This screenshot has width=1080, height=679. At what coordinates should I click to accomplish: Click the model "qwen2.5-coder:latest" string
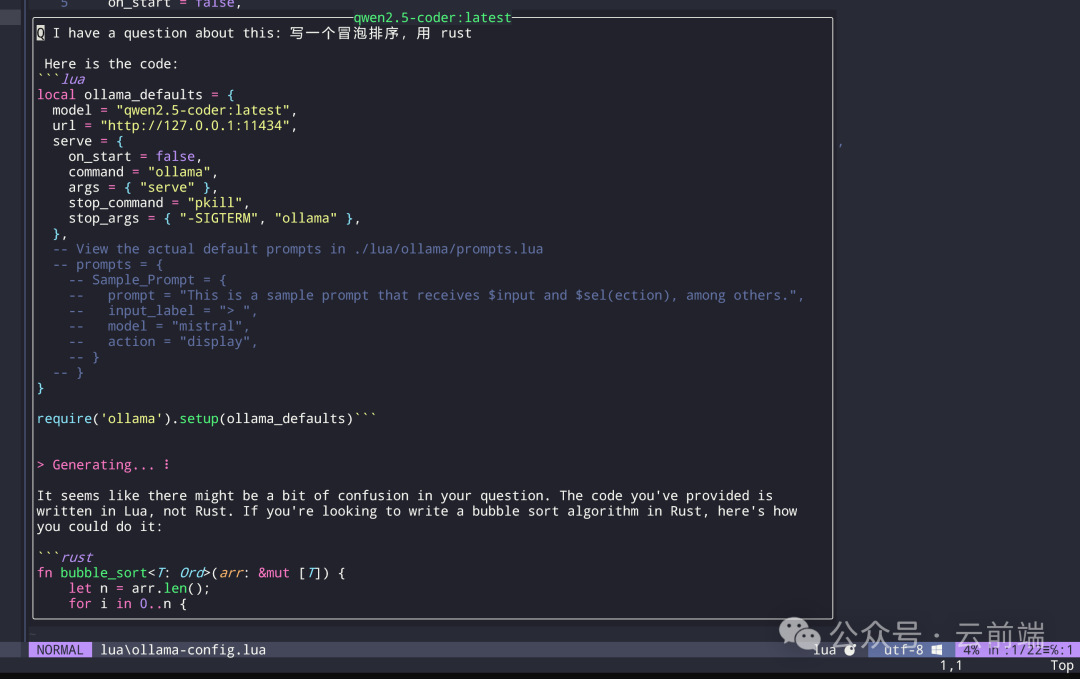tap(203, 110)
